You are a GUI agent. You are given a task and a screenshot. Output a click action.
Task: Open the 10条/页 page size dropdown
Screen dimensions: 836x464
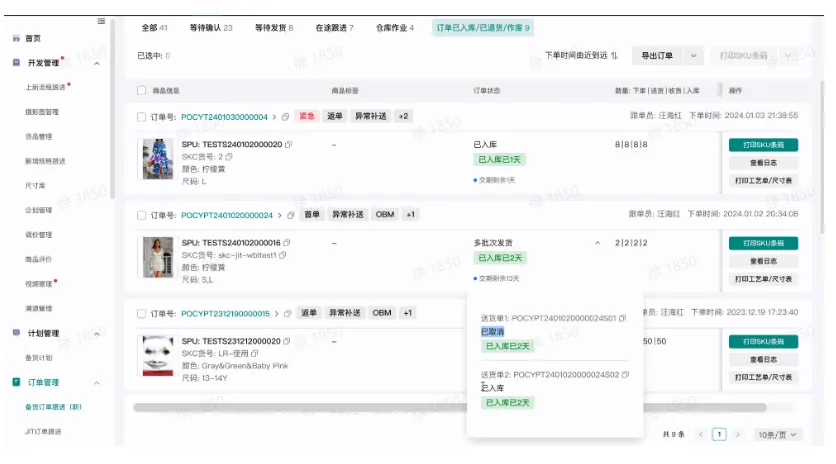777,435
